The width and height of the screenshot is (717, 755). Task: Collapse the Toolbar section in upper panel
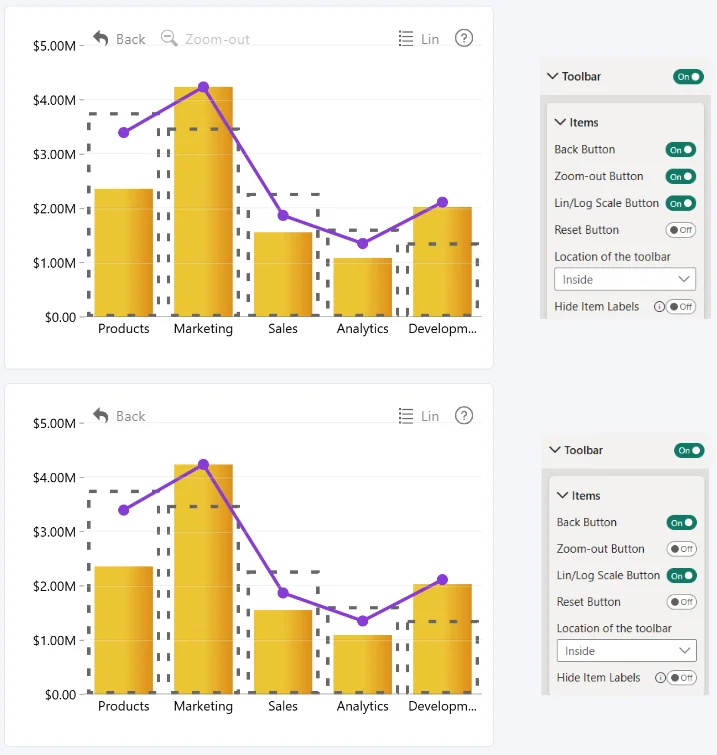click(x=553, y=77)
